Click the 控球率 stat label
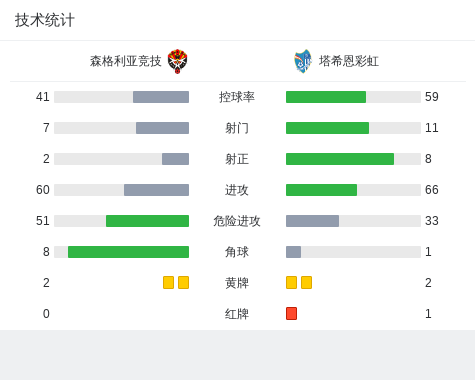The width and height of the screenshot is (475, 380). click(x=237, y=97)
